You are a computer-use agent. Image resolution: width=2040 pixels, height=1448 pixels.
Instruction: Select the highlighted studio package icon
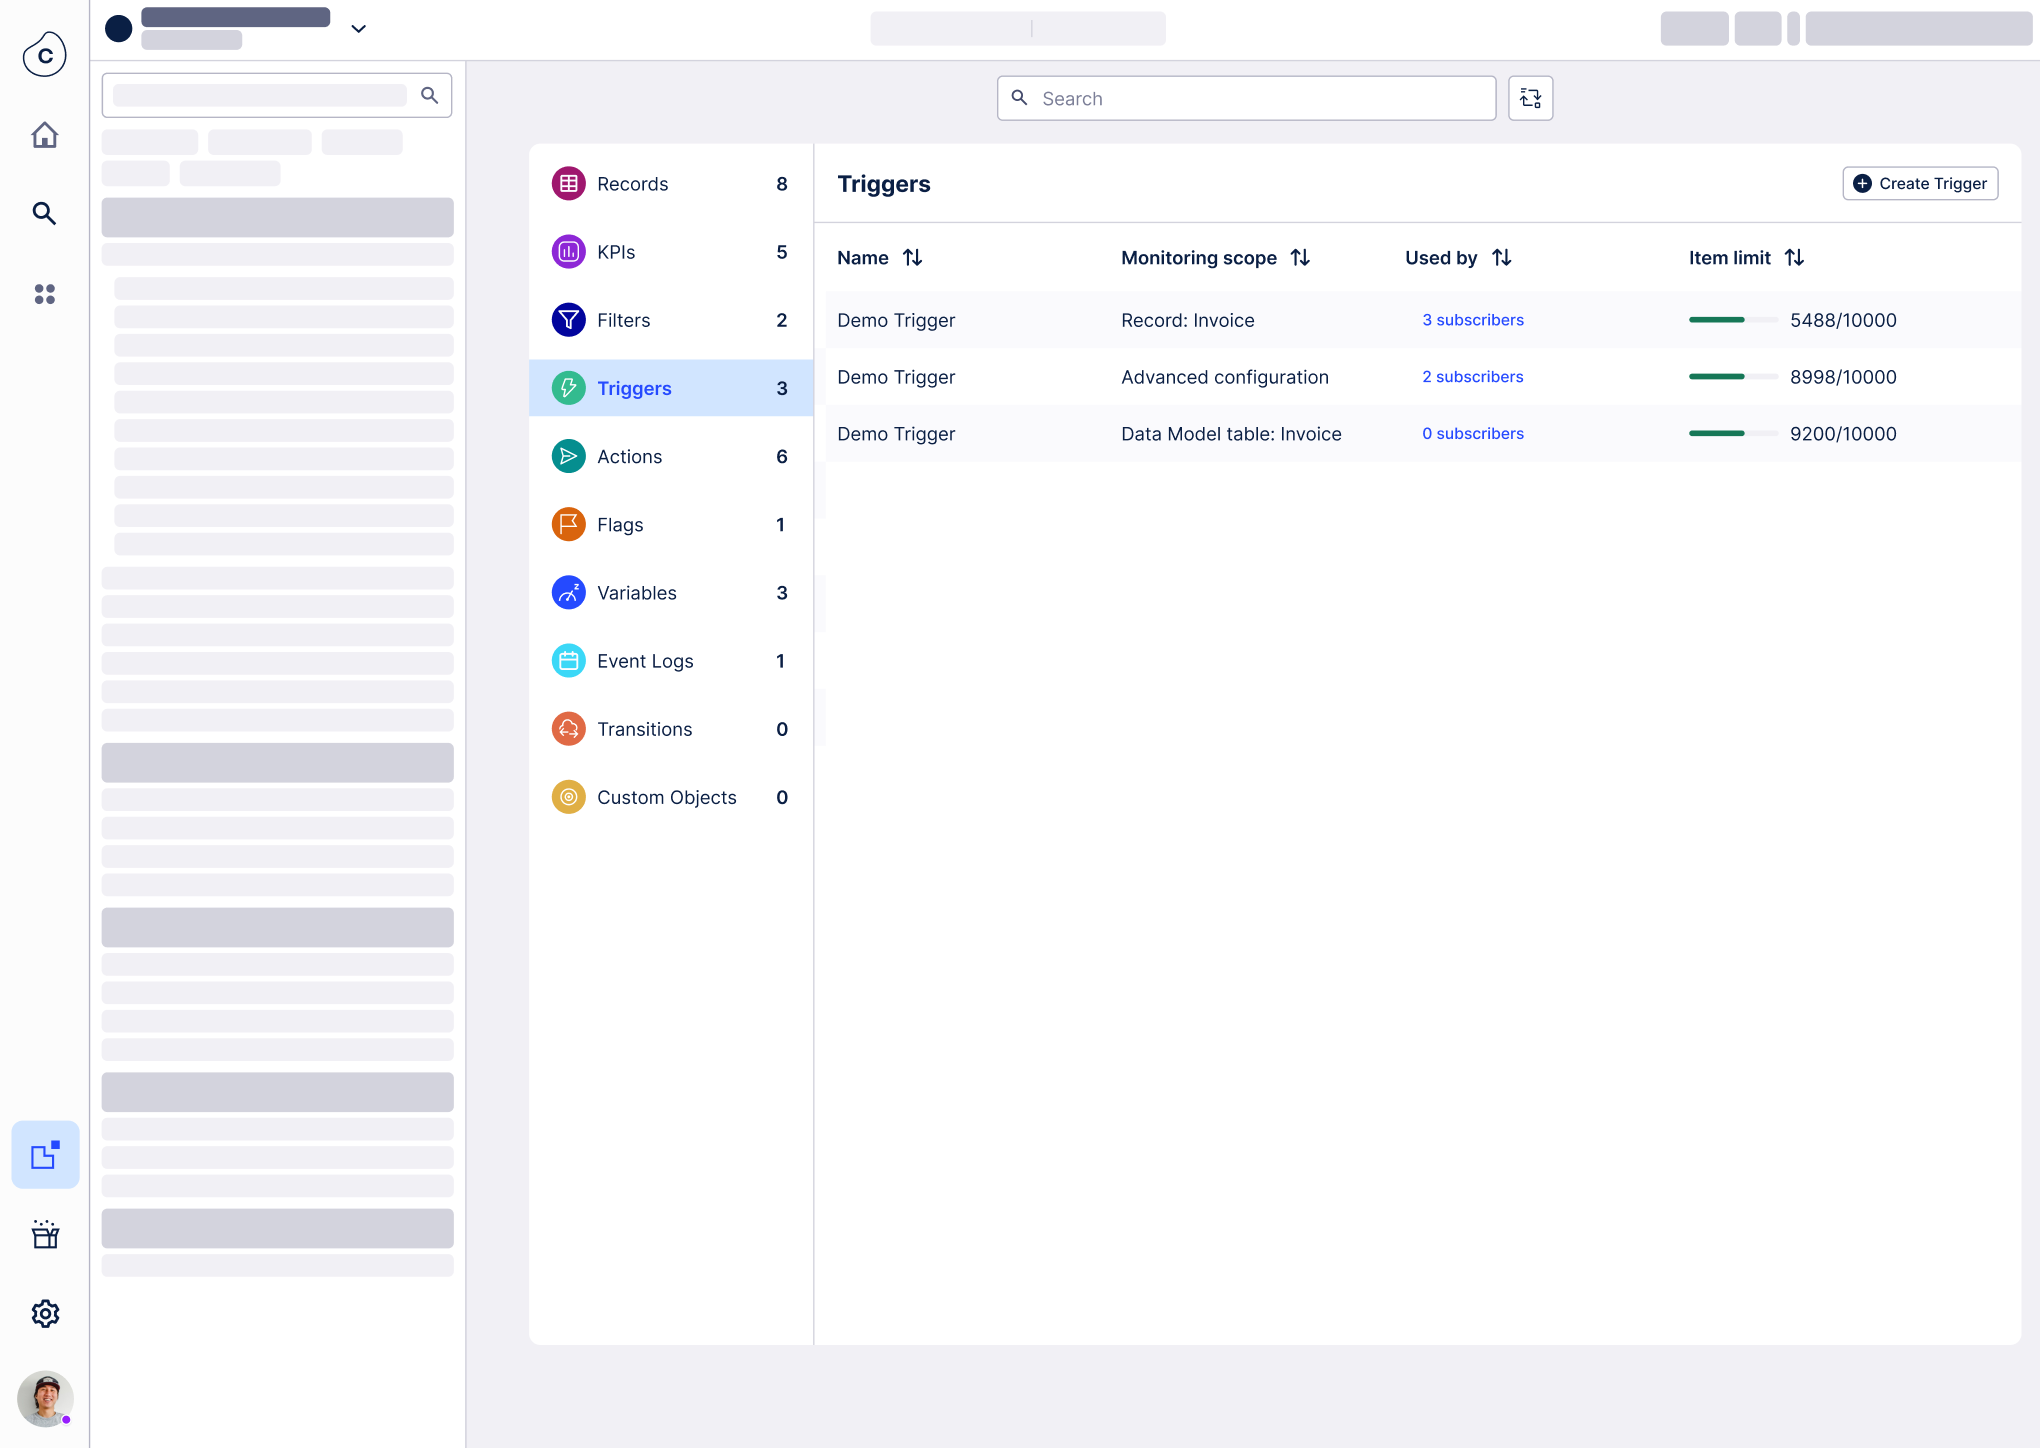(45, 1155)
